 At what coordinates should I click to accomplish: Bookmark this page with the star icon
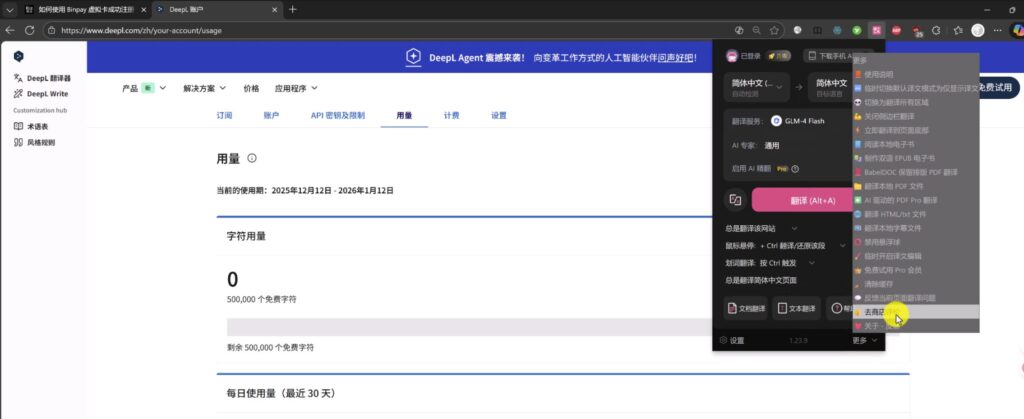point(774,30)
